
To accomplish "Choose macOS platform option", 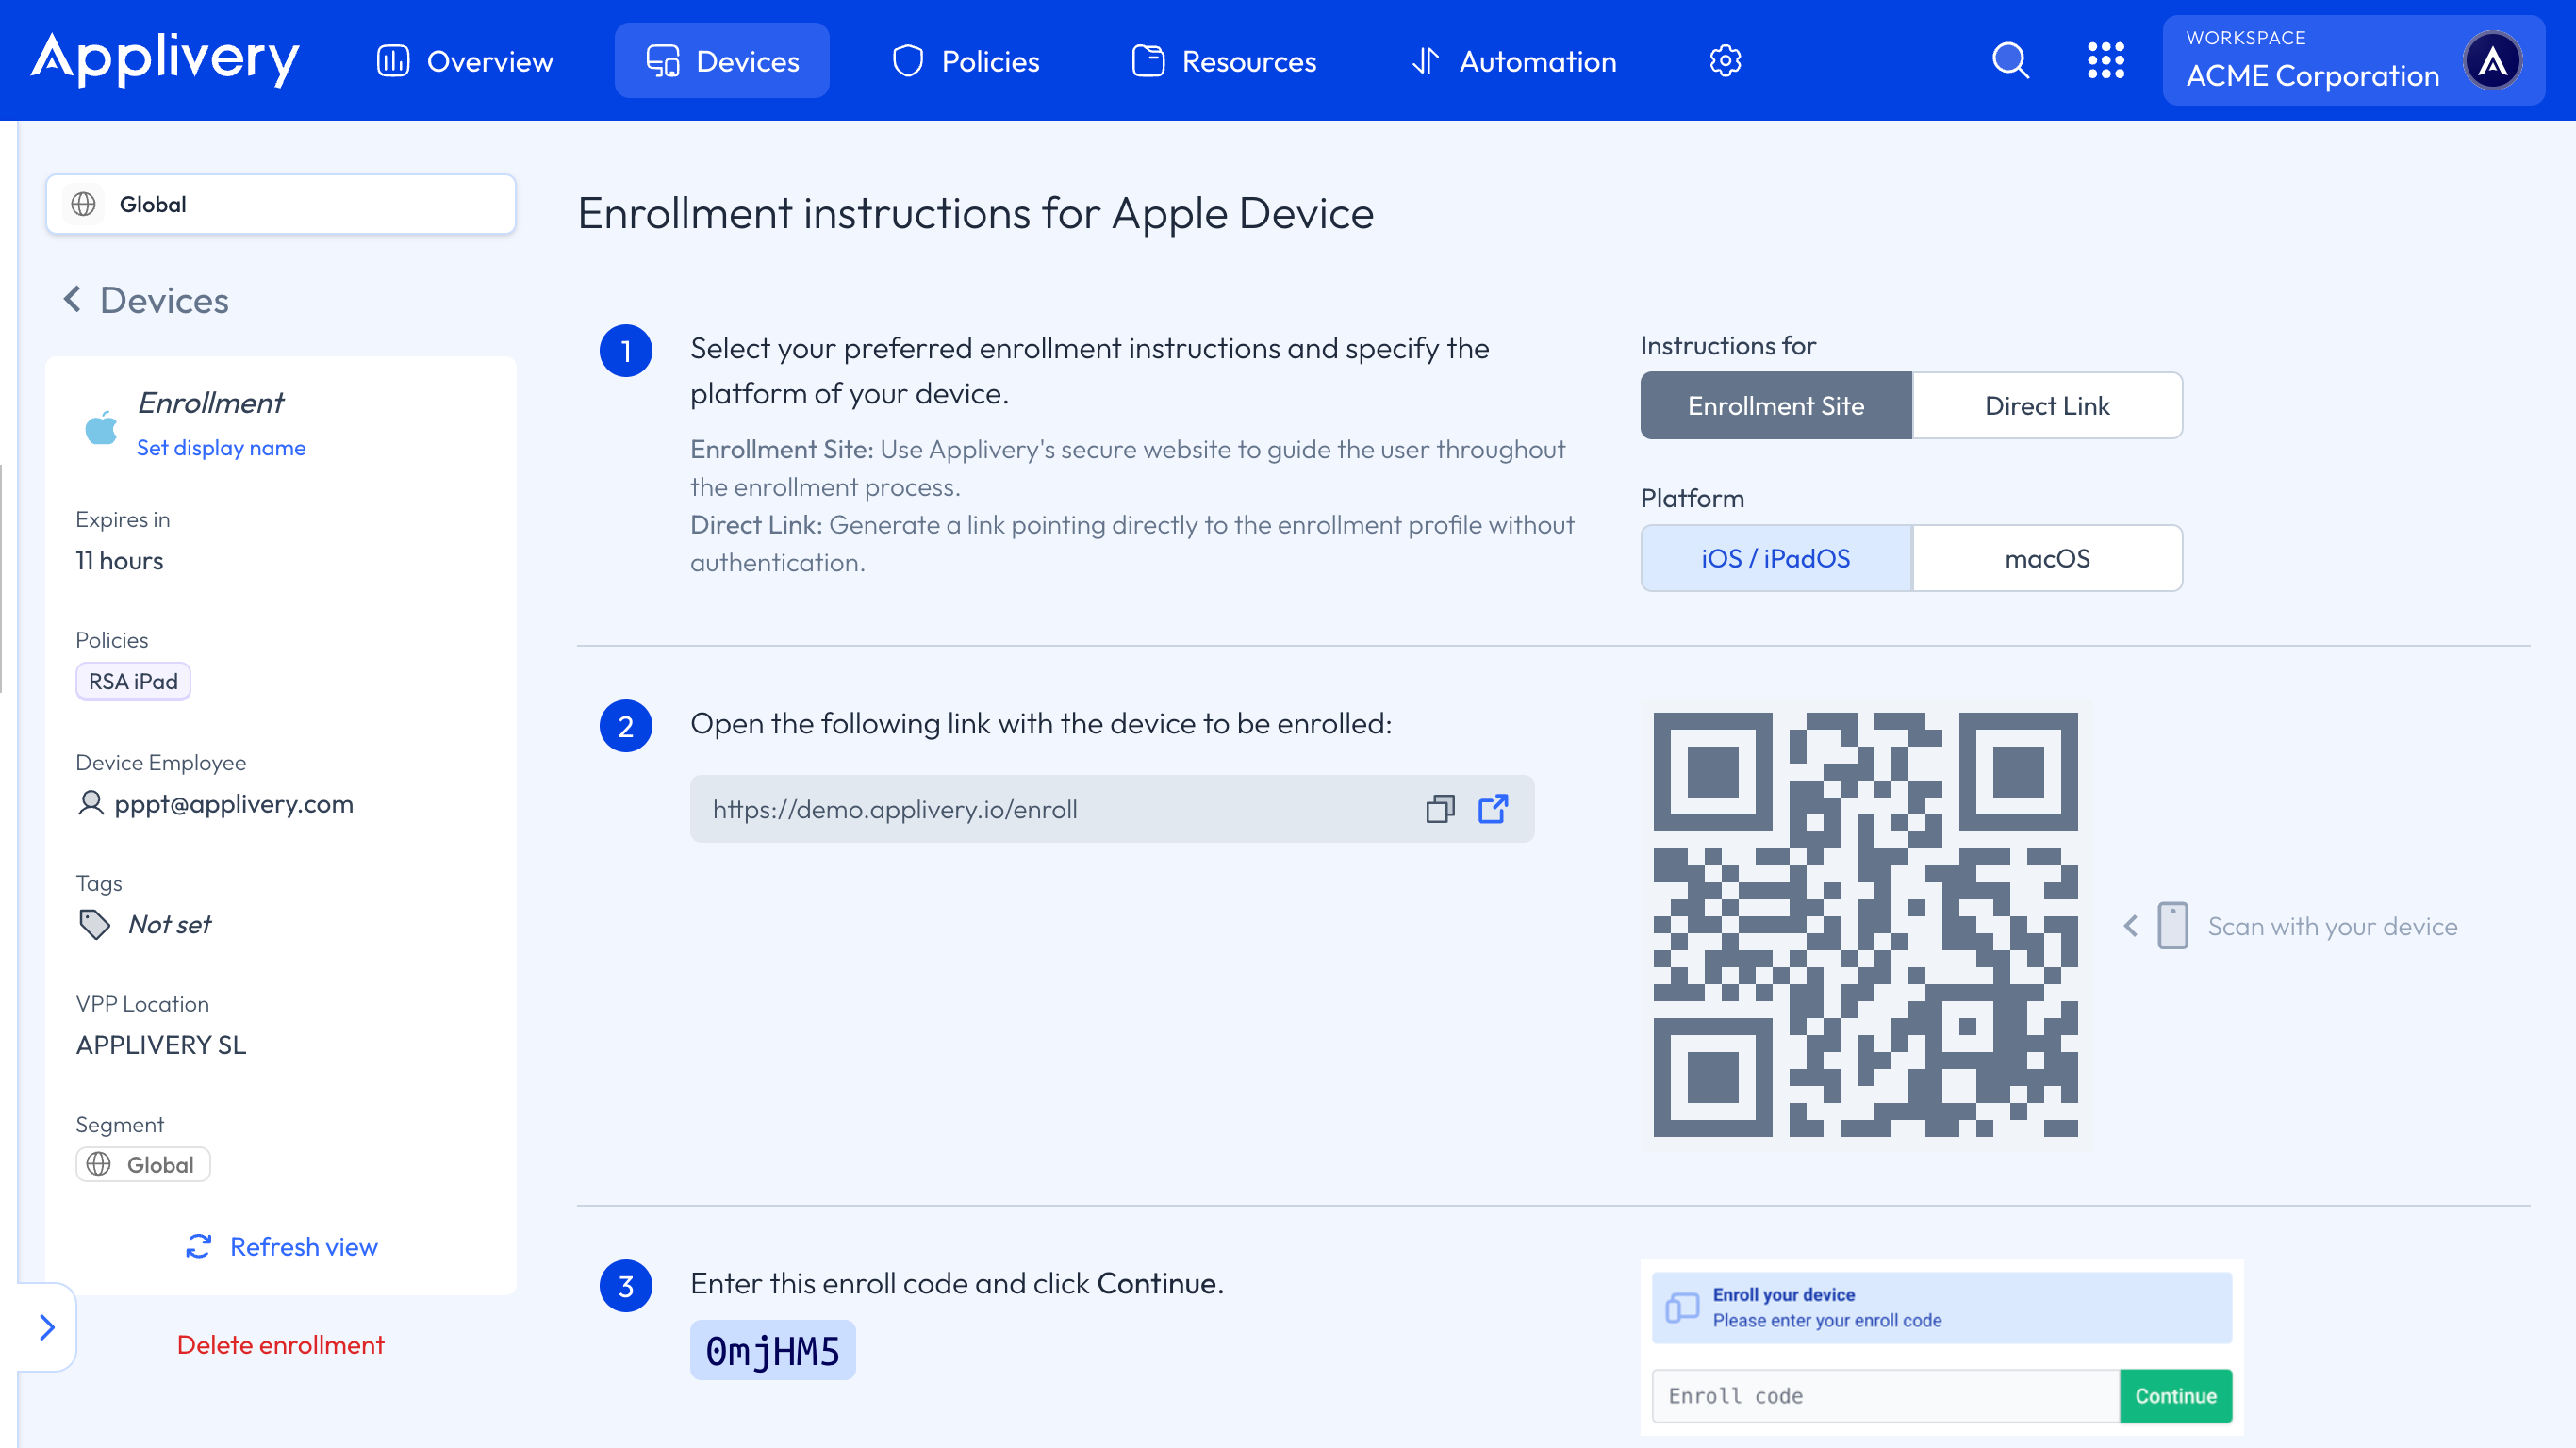I will 2047,558.
